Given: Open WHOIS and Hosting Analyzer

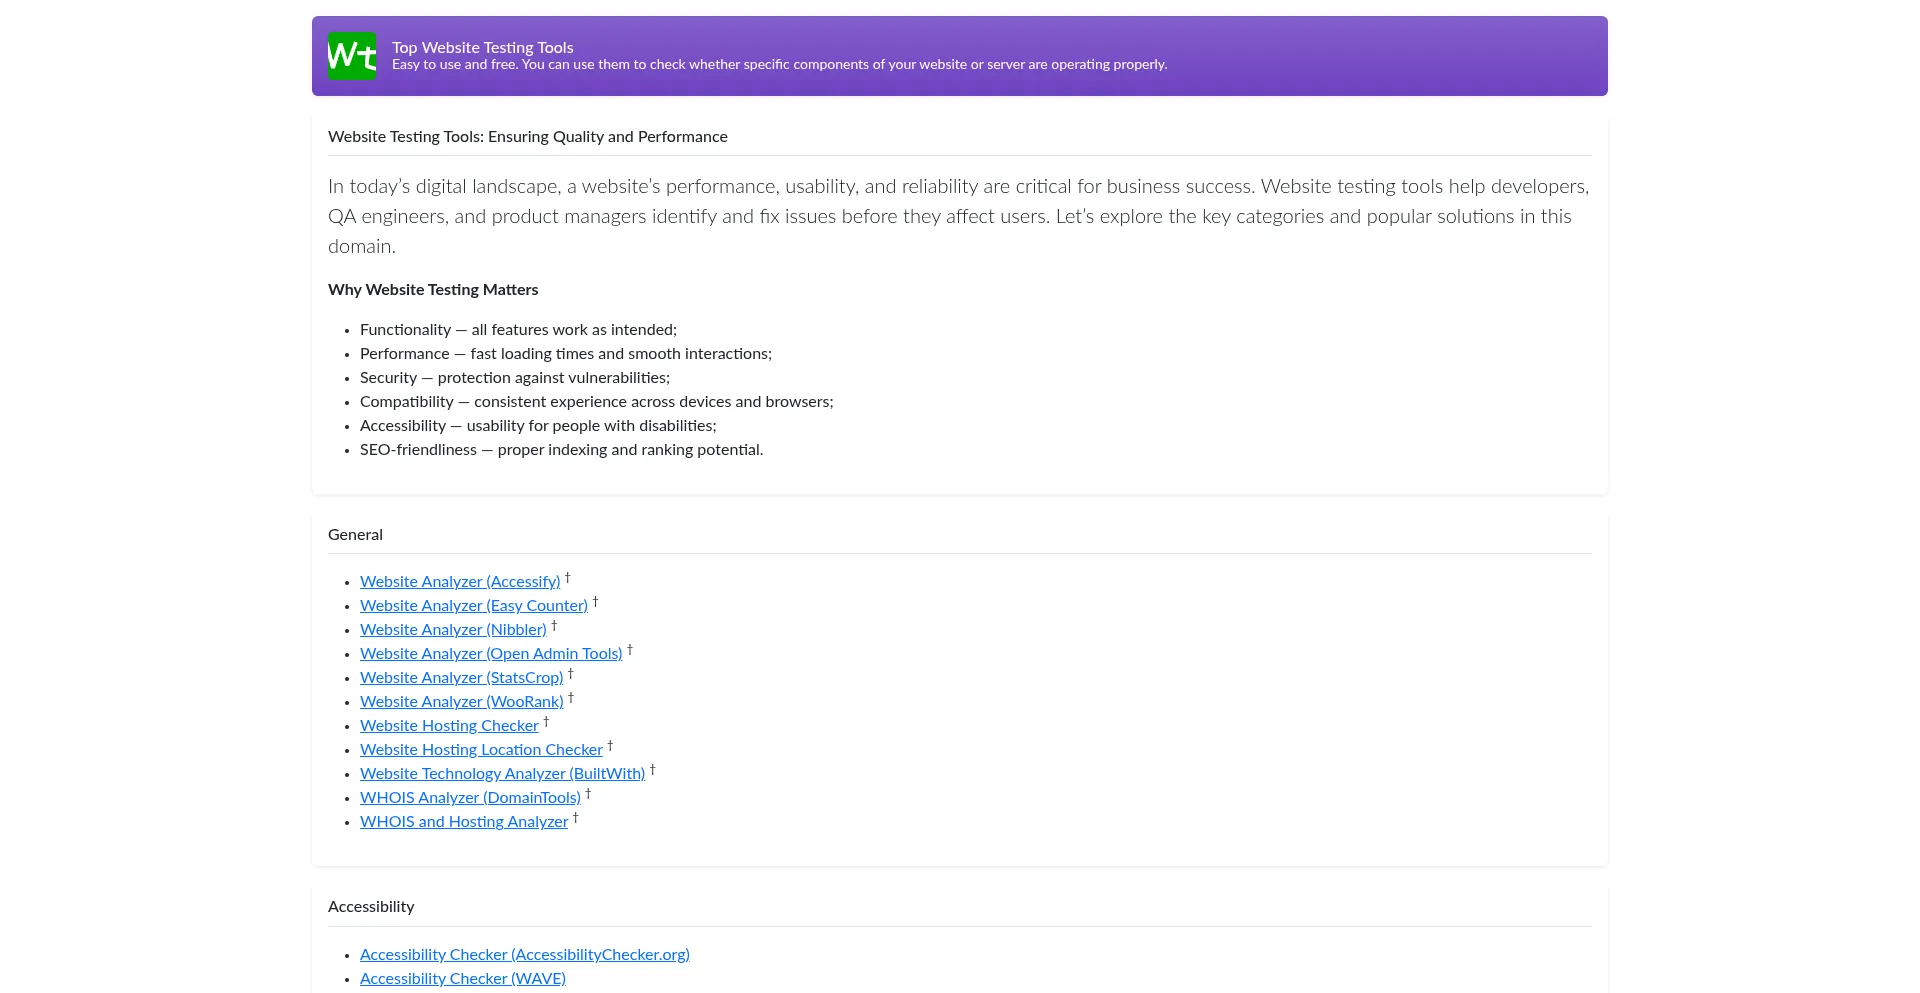Looking at the screenshot, I should pos(463,822).
